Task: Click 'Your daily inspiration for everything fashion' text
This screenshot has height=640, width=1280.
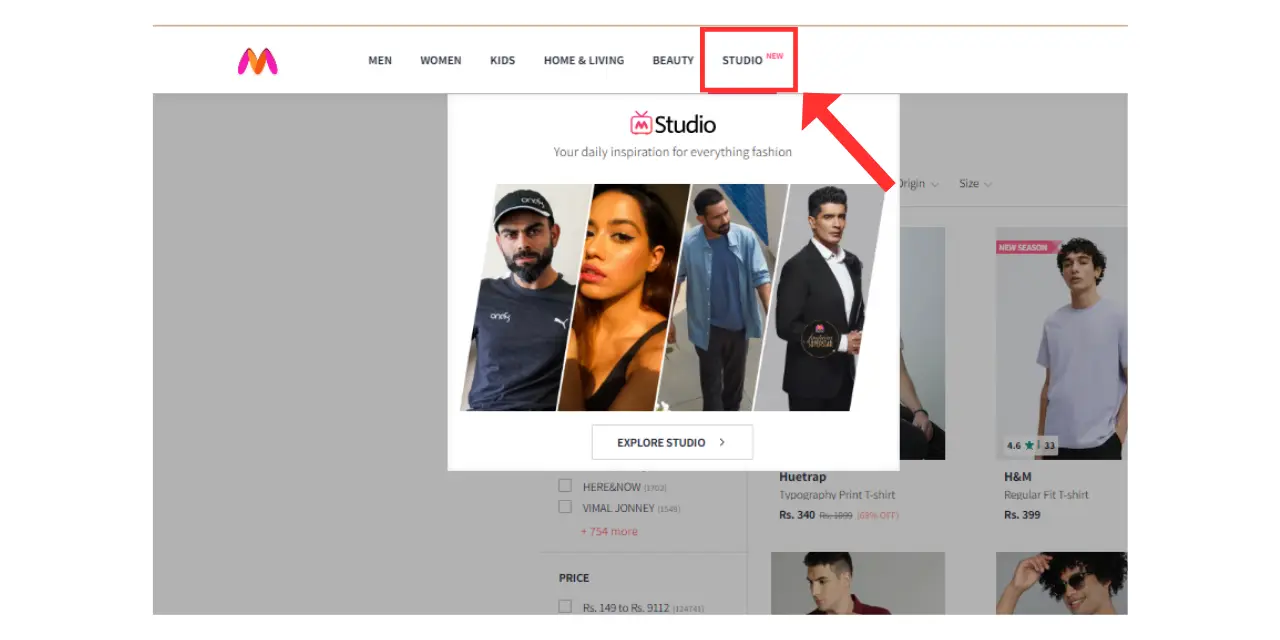Action: pyautogui.click(x=673, y=152)
